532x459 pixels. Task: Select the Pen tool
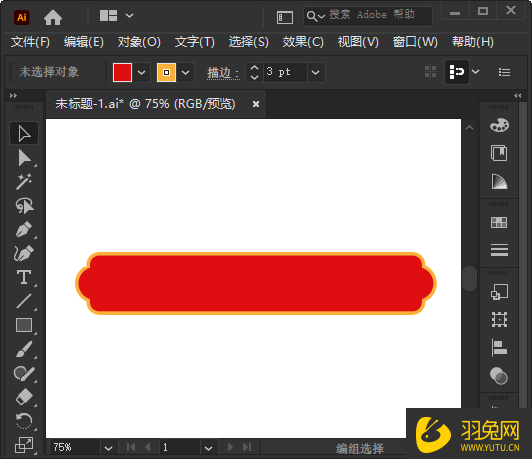click(24, 229)
